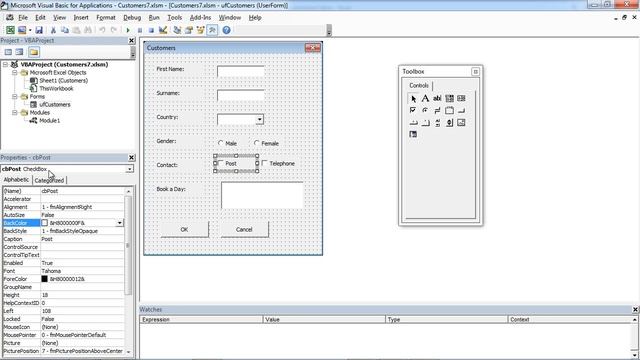Select the TabStrip tool in Toolbox
Viewport: 640px width, 360px height.
click(x=413, y=122)
